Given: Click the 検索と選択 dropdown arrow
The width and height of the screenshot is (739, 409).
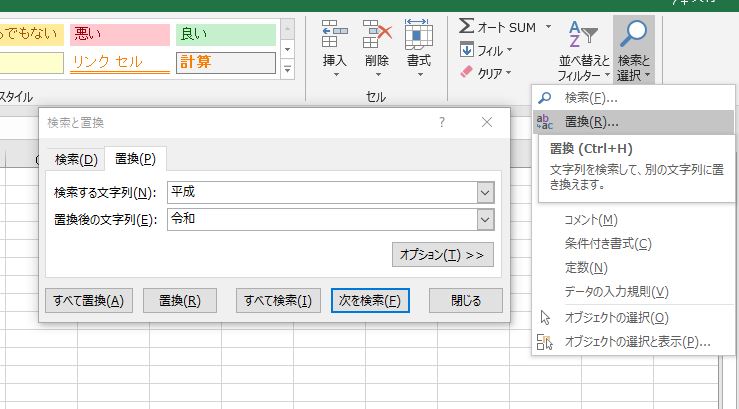Looking at the screenshot, I should pyautogui.click(x=647, y=75).
